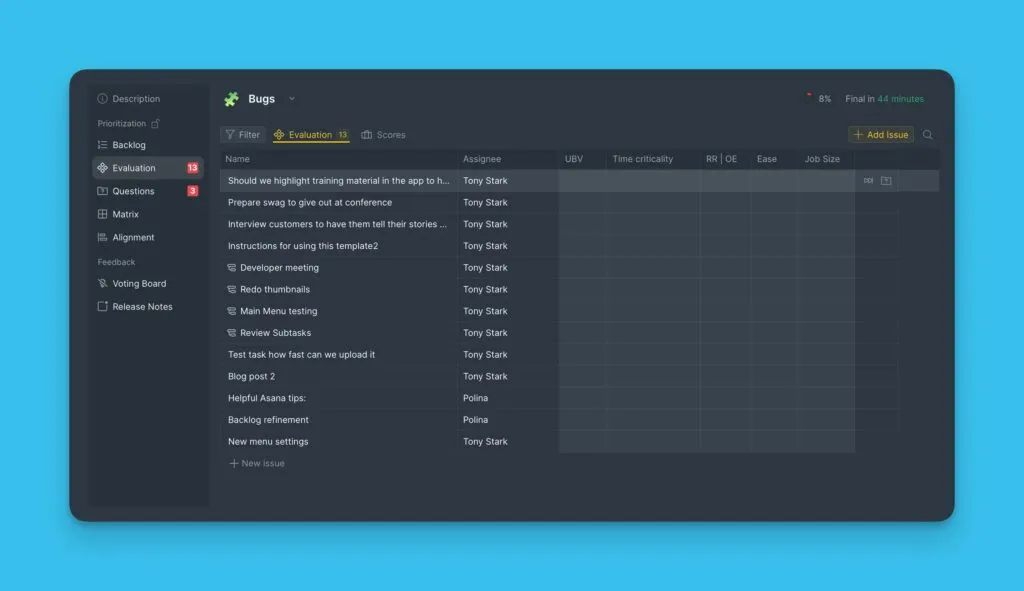Click the Add Issue button
Image resolution: width=1024 pixels, height=591 pixels.
[880, 135]
